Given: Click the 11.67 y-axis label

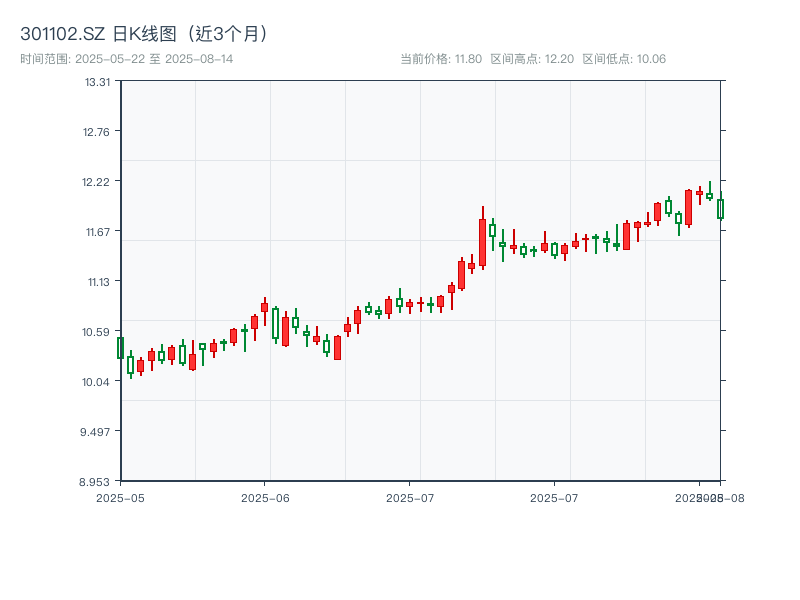Looking at the screenshot, I should pos(98,232).
